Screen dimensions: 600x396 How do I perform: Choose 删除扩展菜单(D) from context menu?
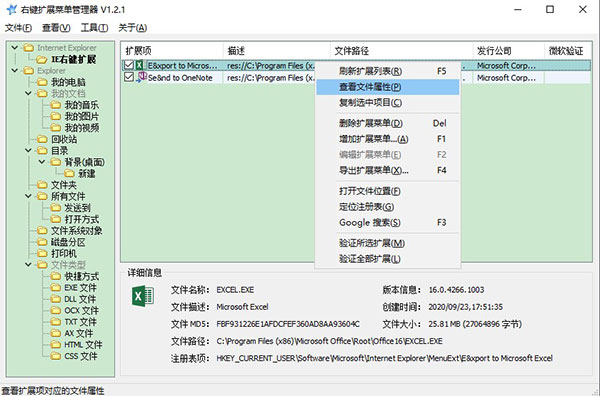click(388, 123)
